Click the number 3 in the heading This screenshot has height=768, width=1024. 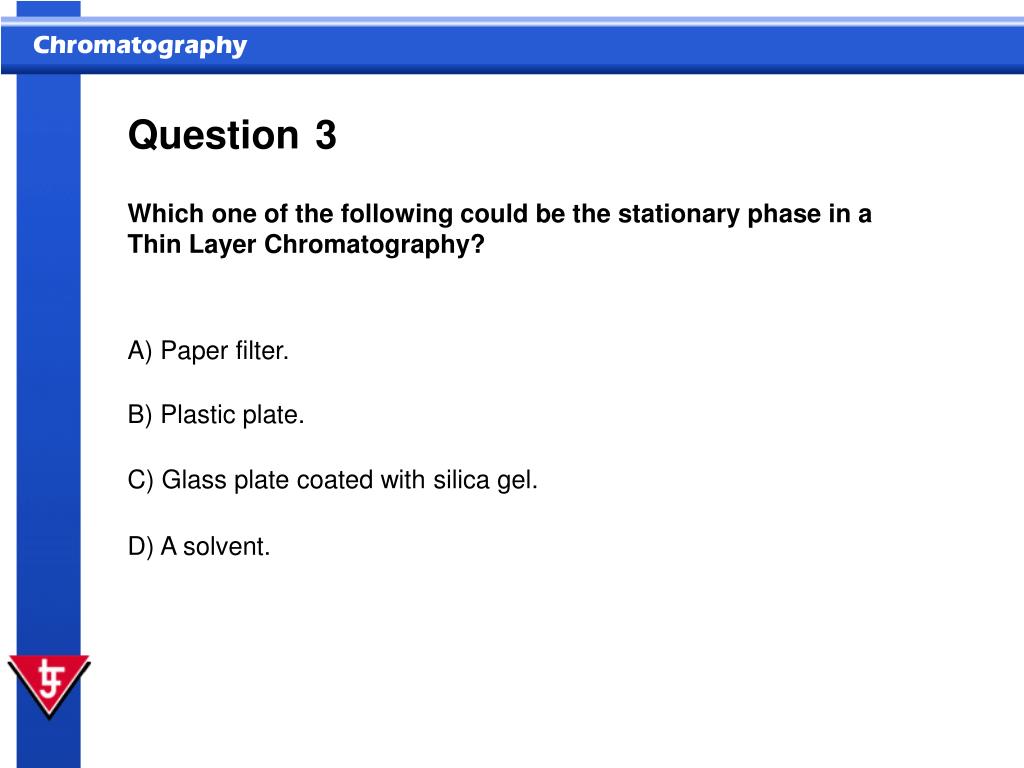tap(325, 135)
